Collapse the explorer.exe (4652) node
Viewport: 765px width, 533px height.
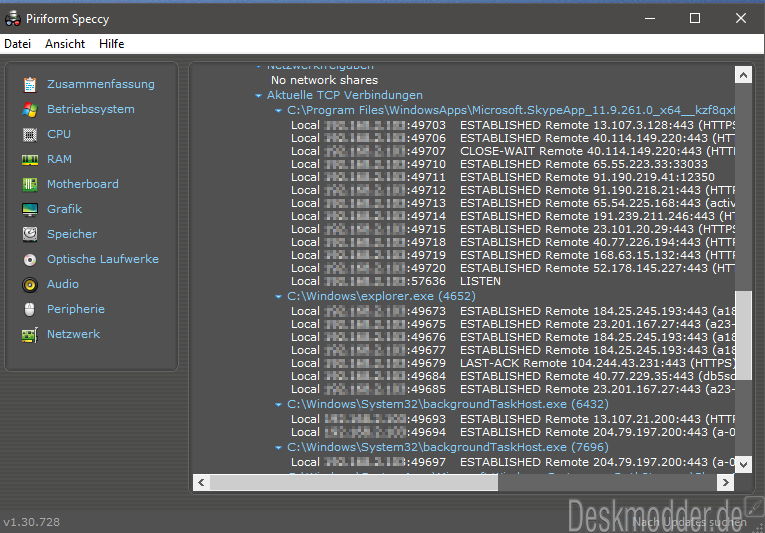tap(279, 297)
